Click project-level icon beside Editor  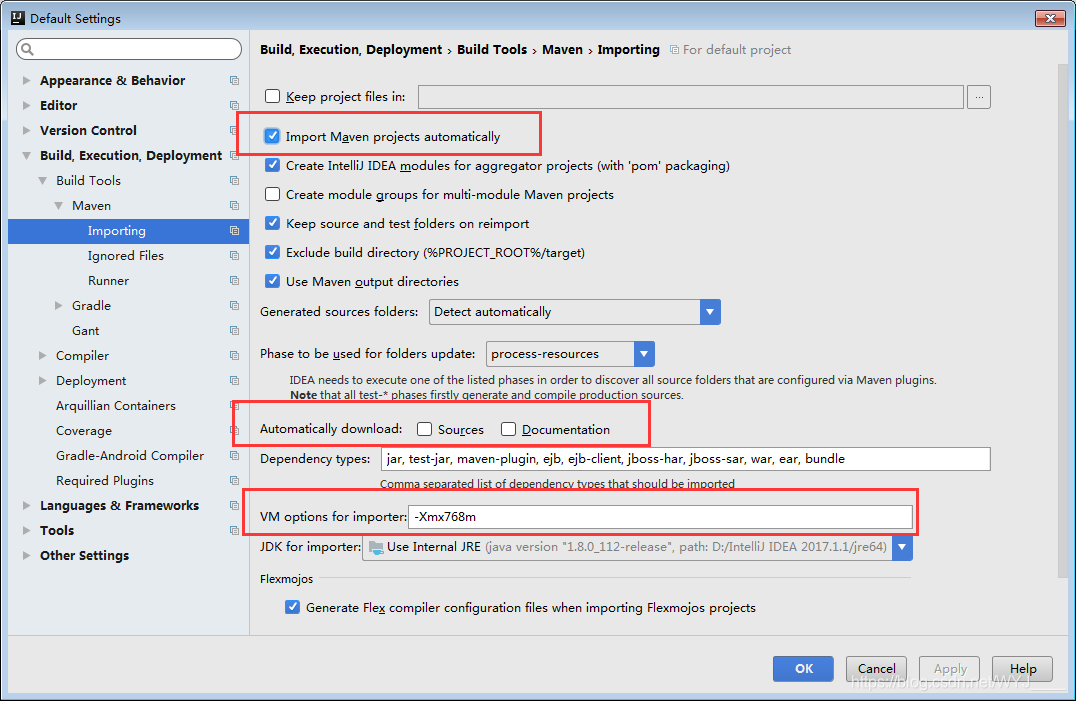(x=234, y=106)
